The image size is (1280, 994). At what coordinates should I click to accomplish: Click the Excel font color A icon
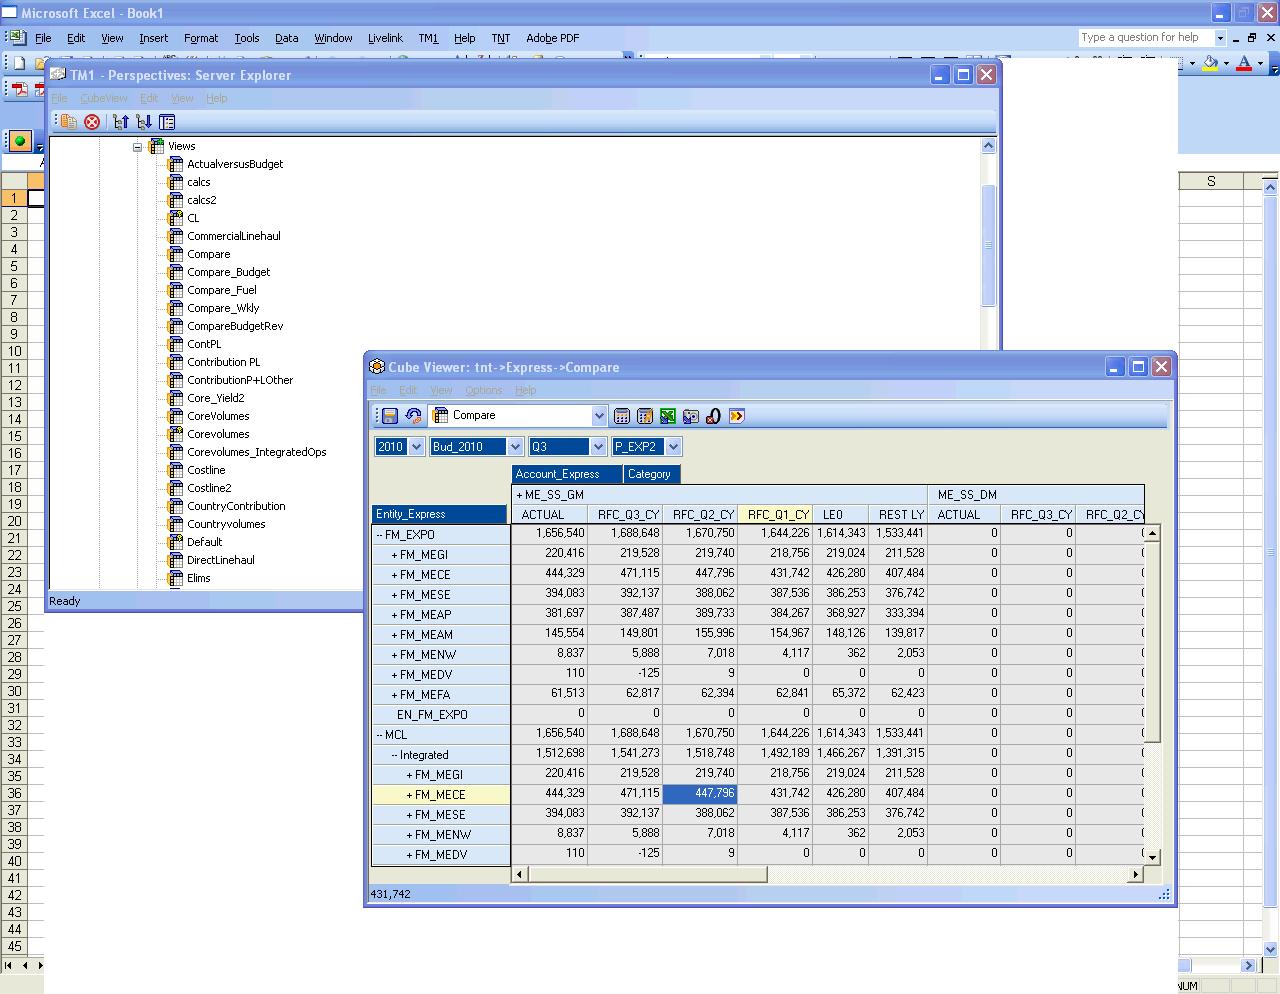[1244, 63]
